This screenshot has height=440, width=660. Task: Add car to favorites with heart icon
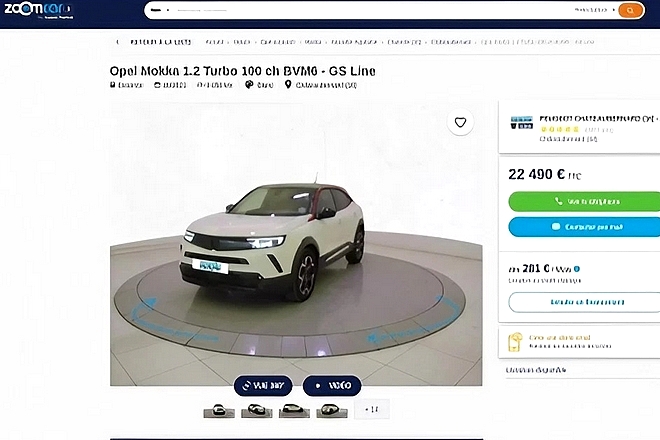point(460,123)
